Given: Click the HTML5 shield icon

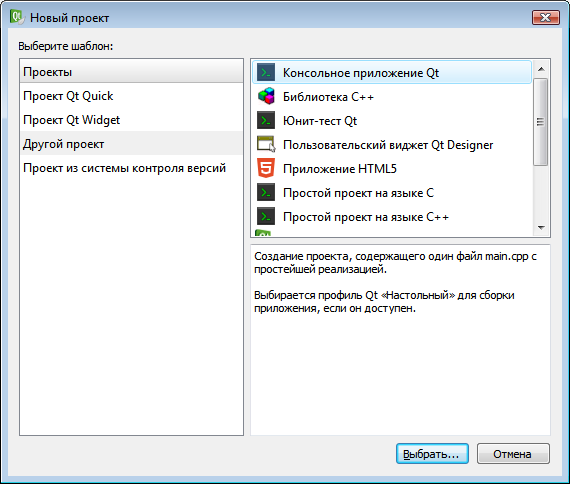Looking at the screenshot, I should pyautogui.click(x=266, y=168).
